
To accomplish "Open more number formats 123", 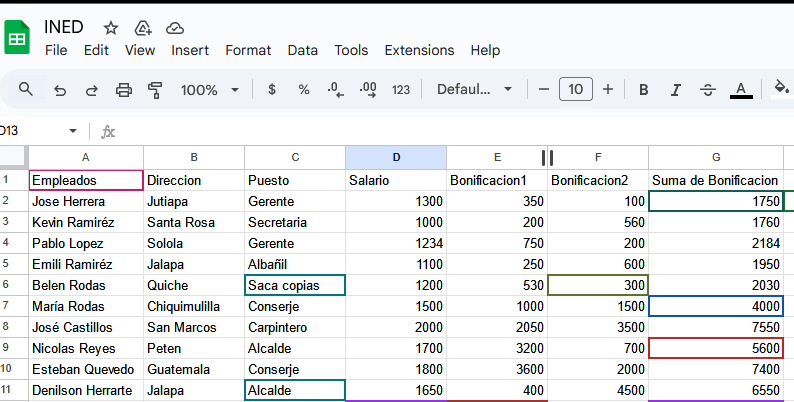I will click(401, 90).
